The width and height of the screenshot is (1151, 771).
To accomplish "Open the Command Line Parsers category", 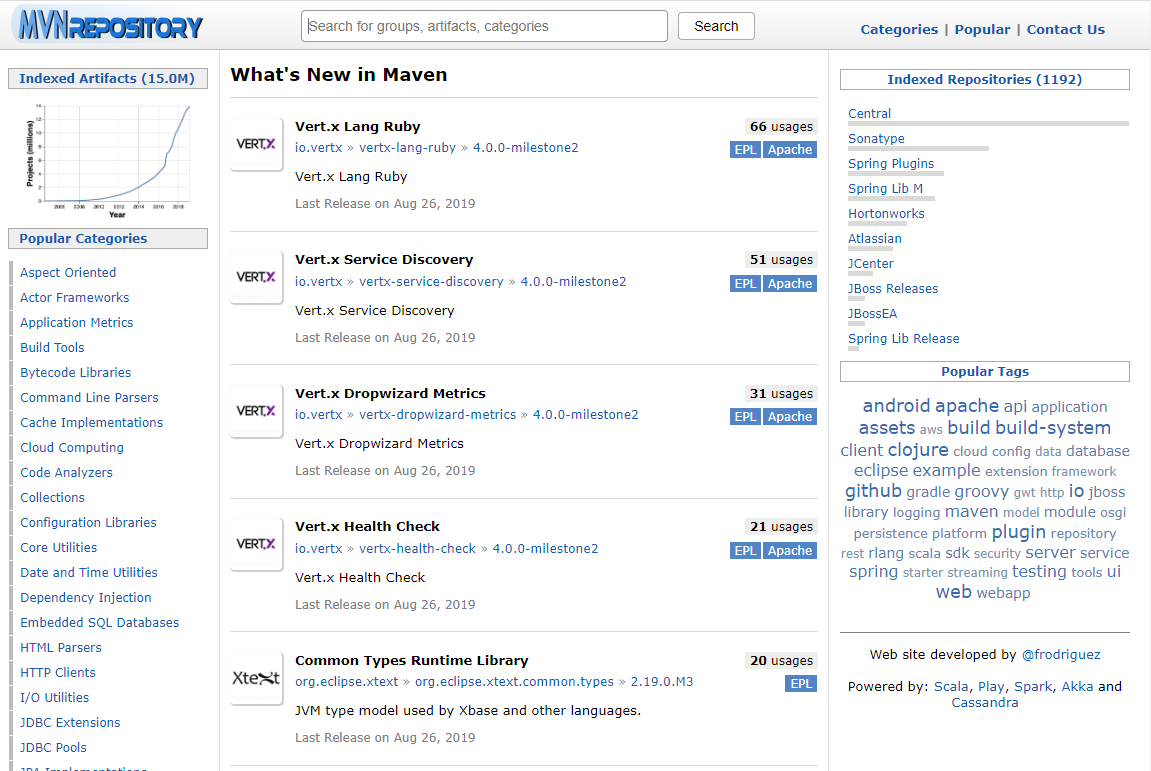I will 89,397.
